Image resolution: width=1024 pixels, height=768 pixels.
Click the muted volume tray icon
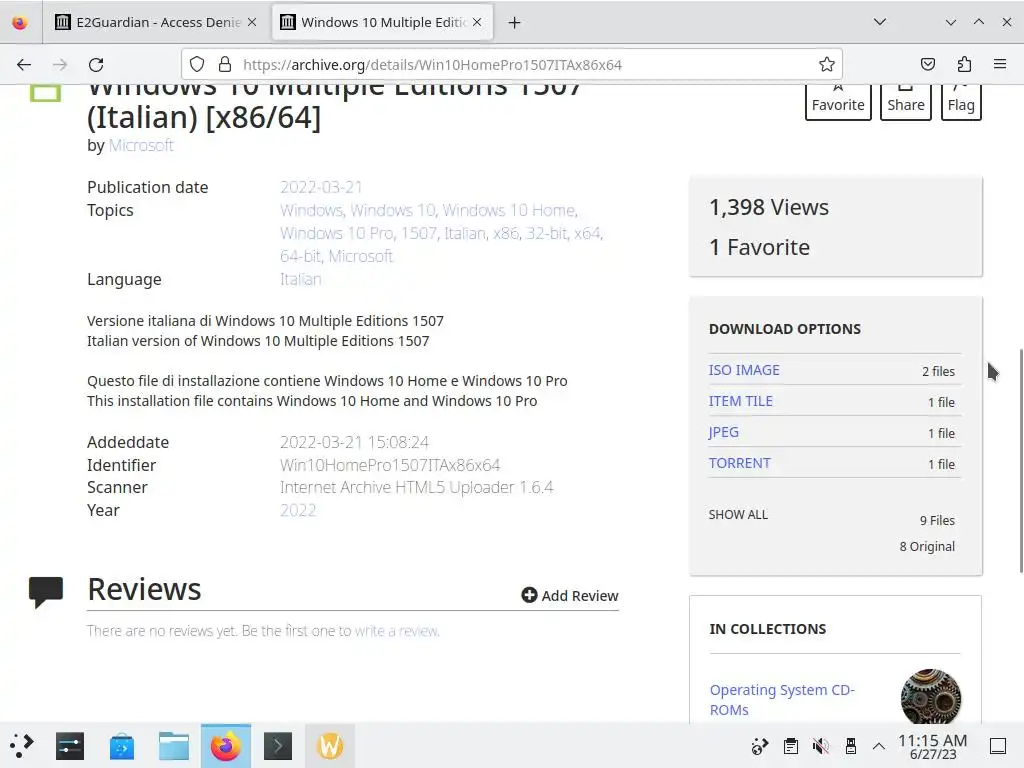coord(820,746)
